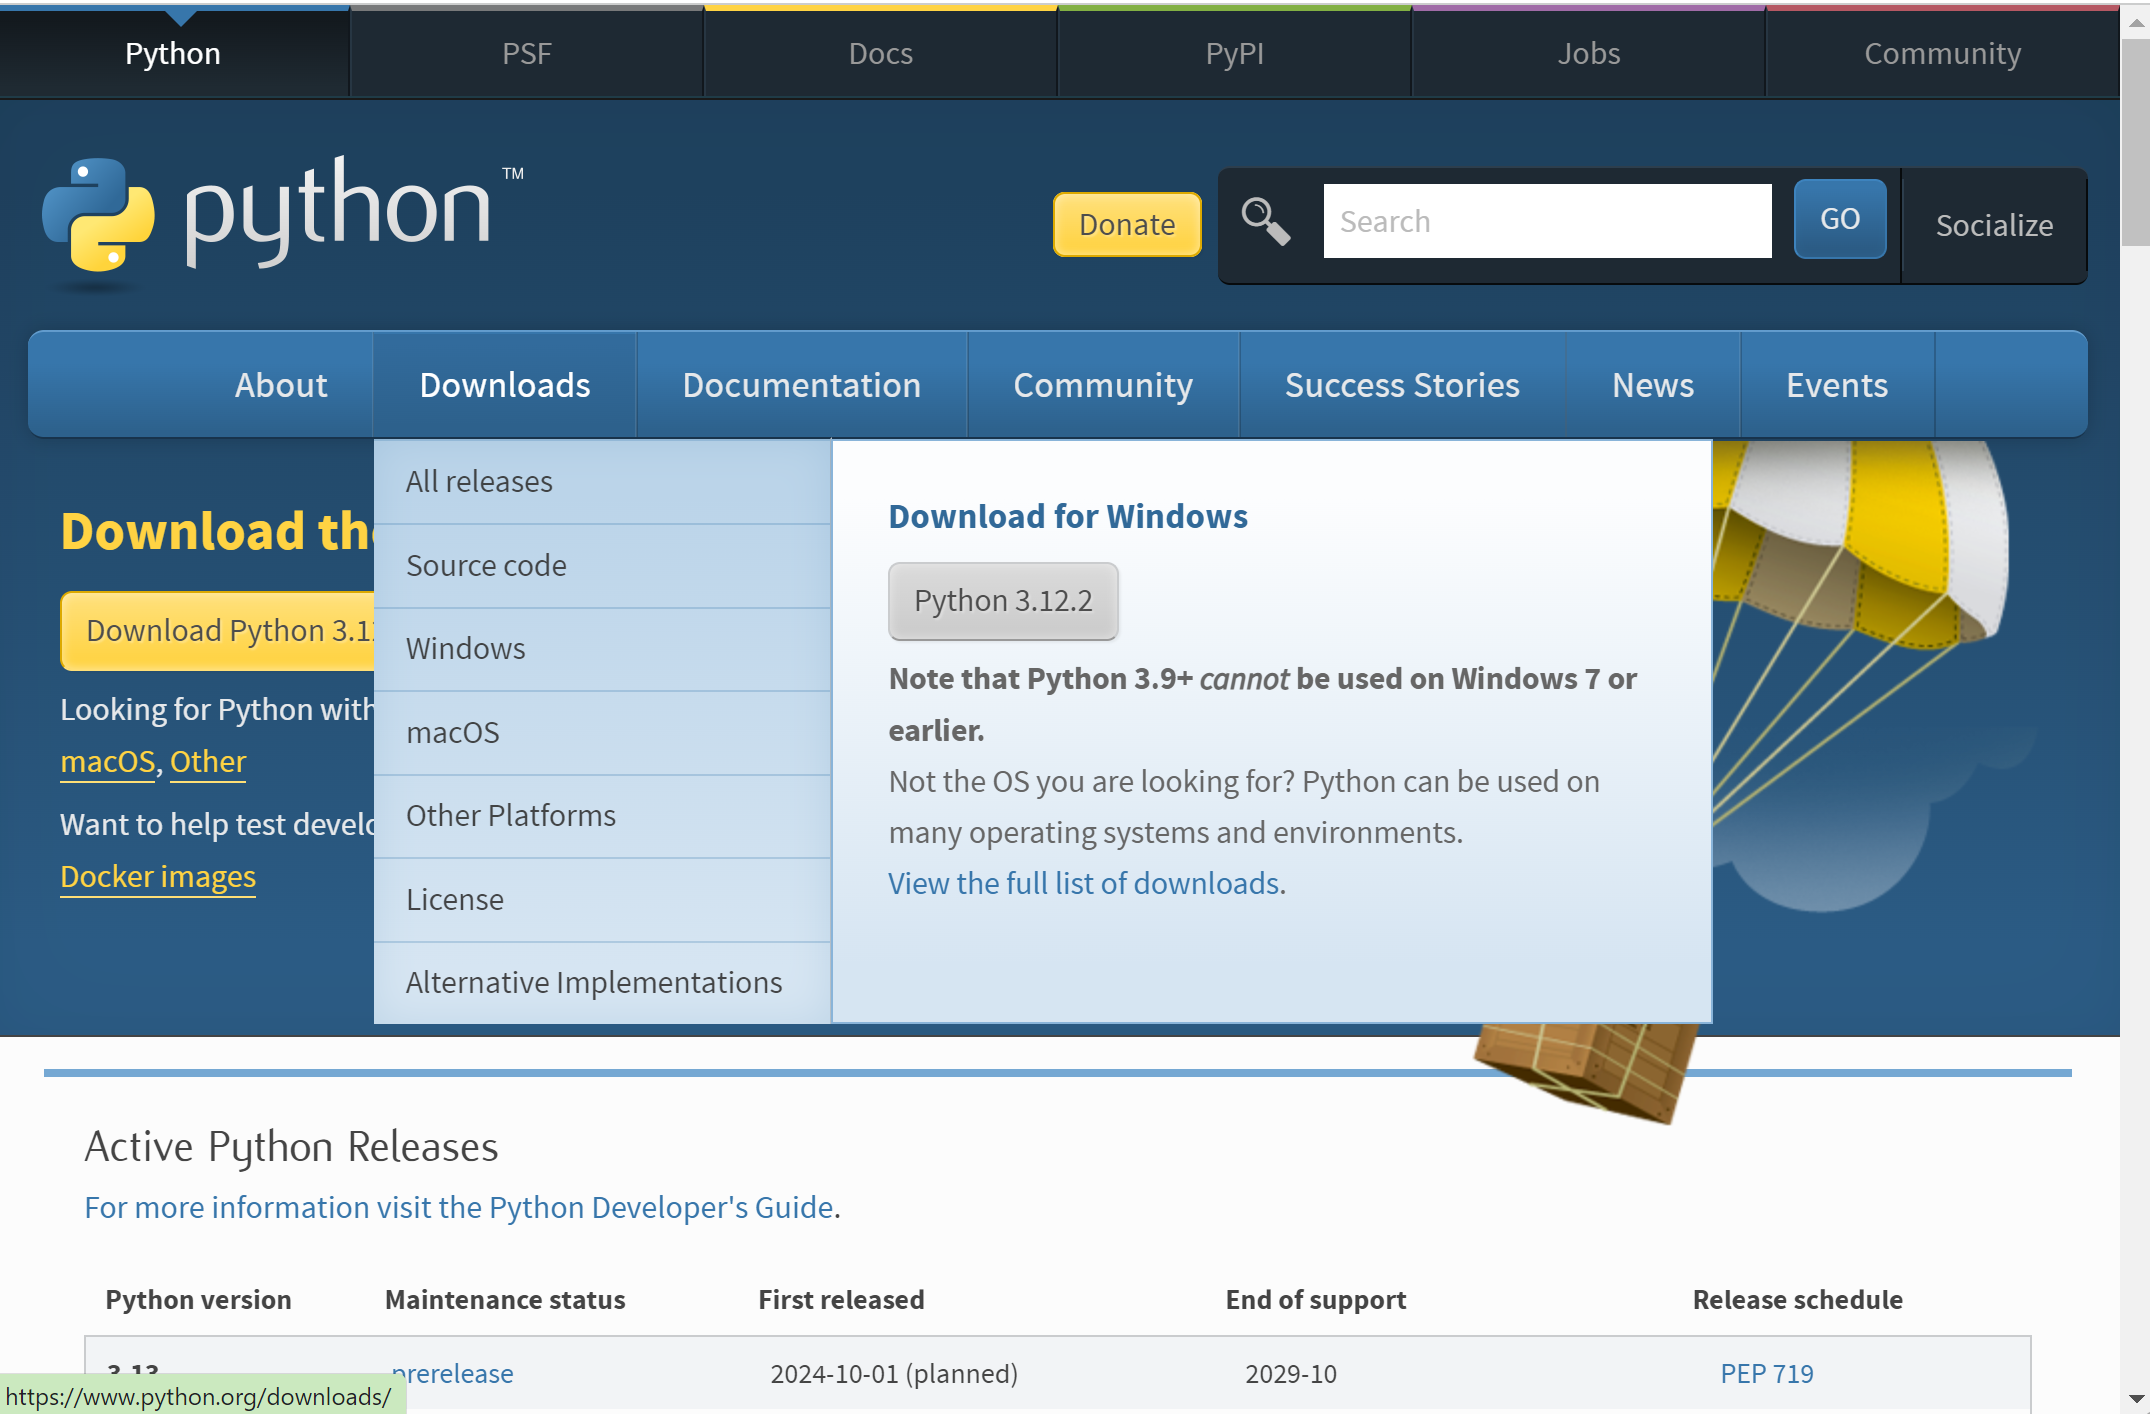
Task: Switch to the PyPI top tab
Action: 1234,53
